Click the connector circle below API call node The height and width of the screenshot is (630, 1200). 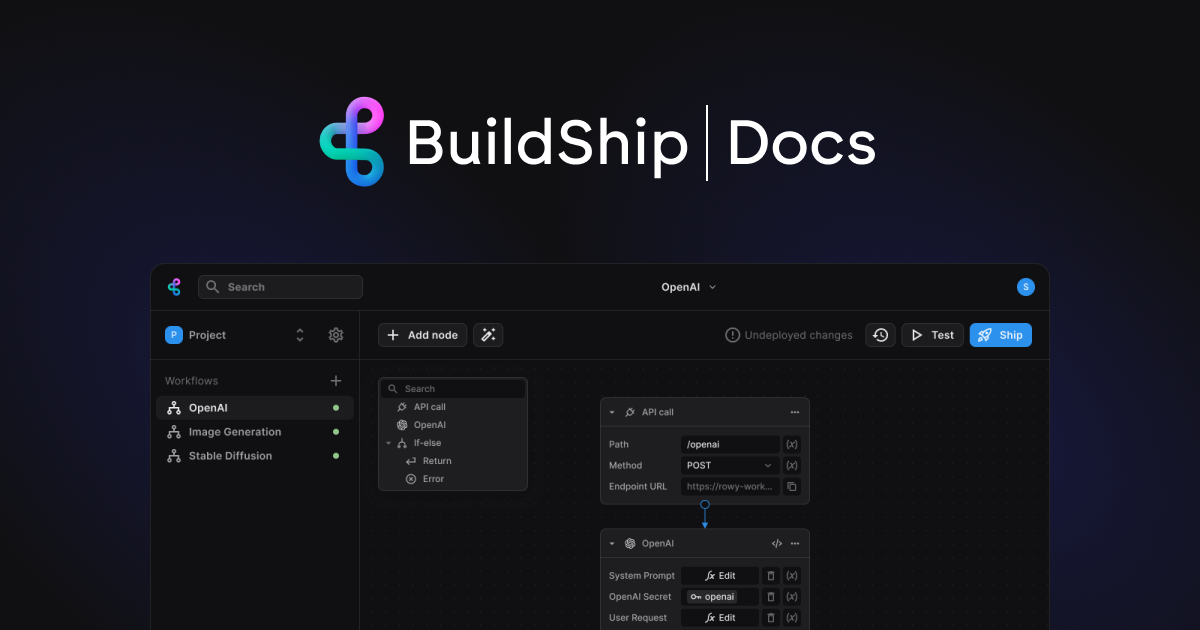[705, 505]
